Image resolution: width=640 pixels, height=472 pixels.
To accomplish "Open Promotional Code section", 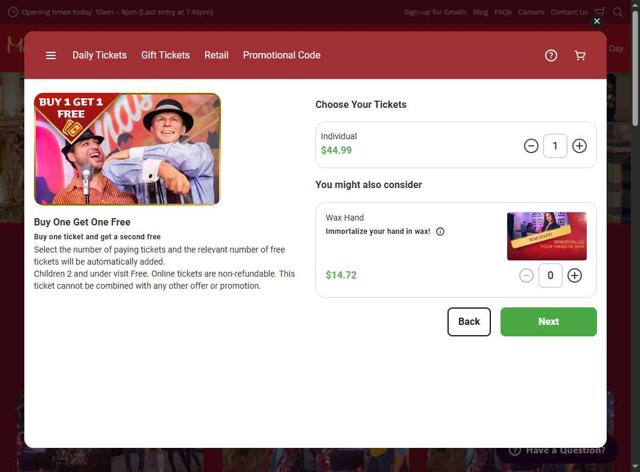I will tap(281, 55).
